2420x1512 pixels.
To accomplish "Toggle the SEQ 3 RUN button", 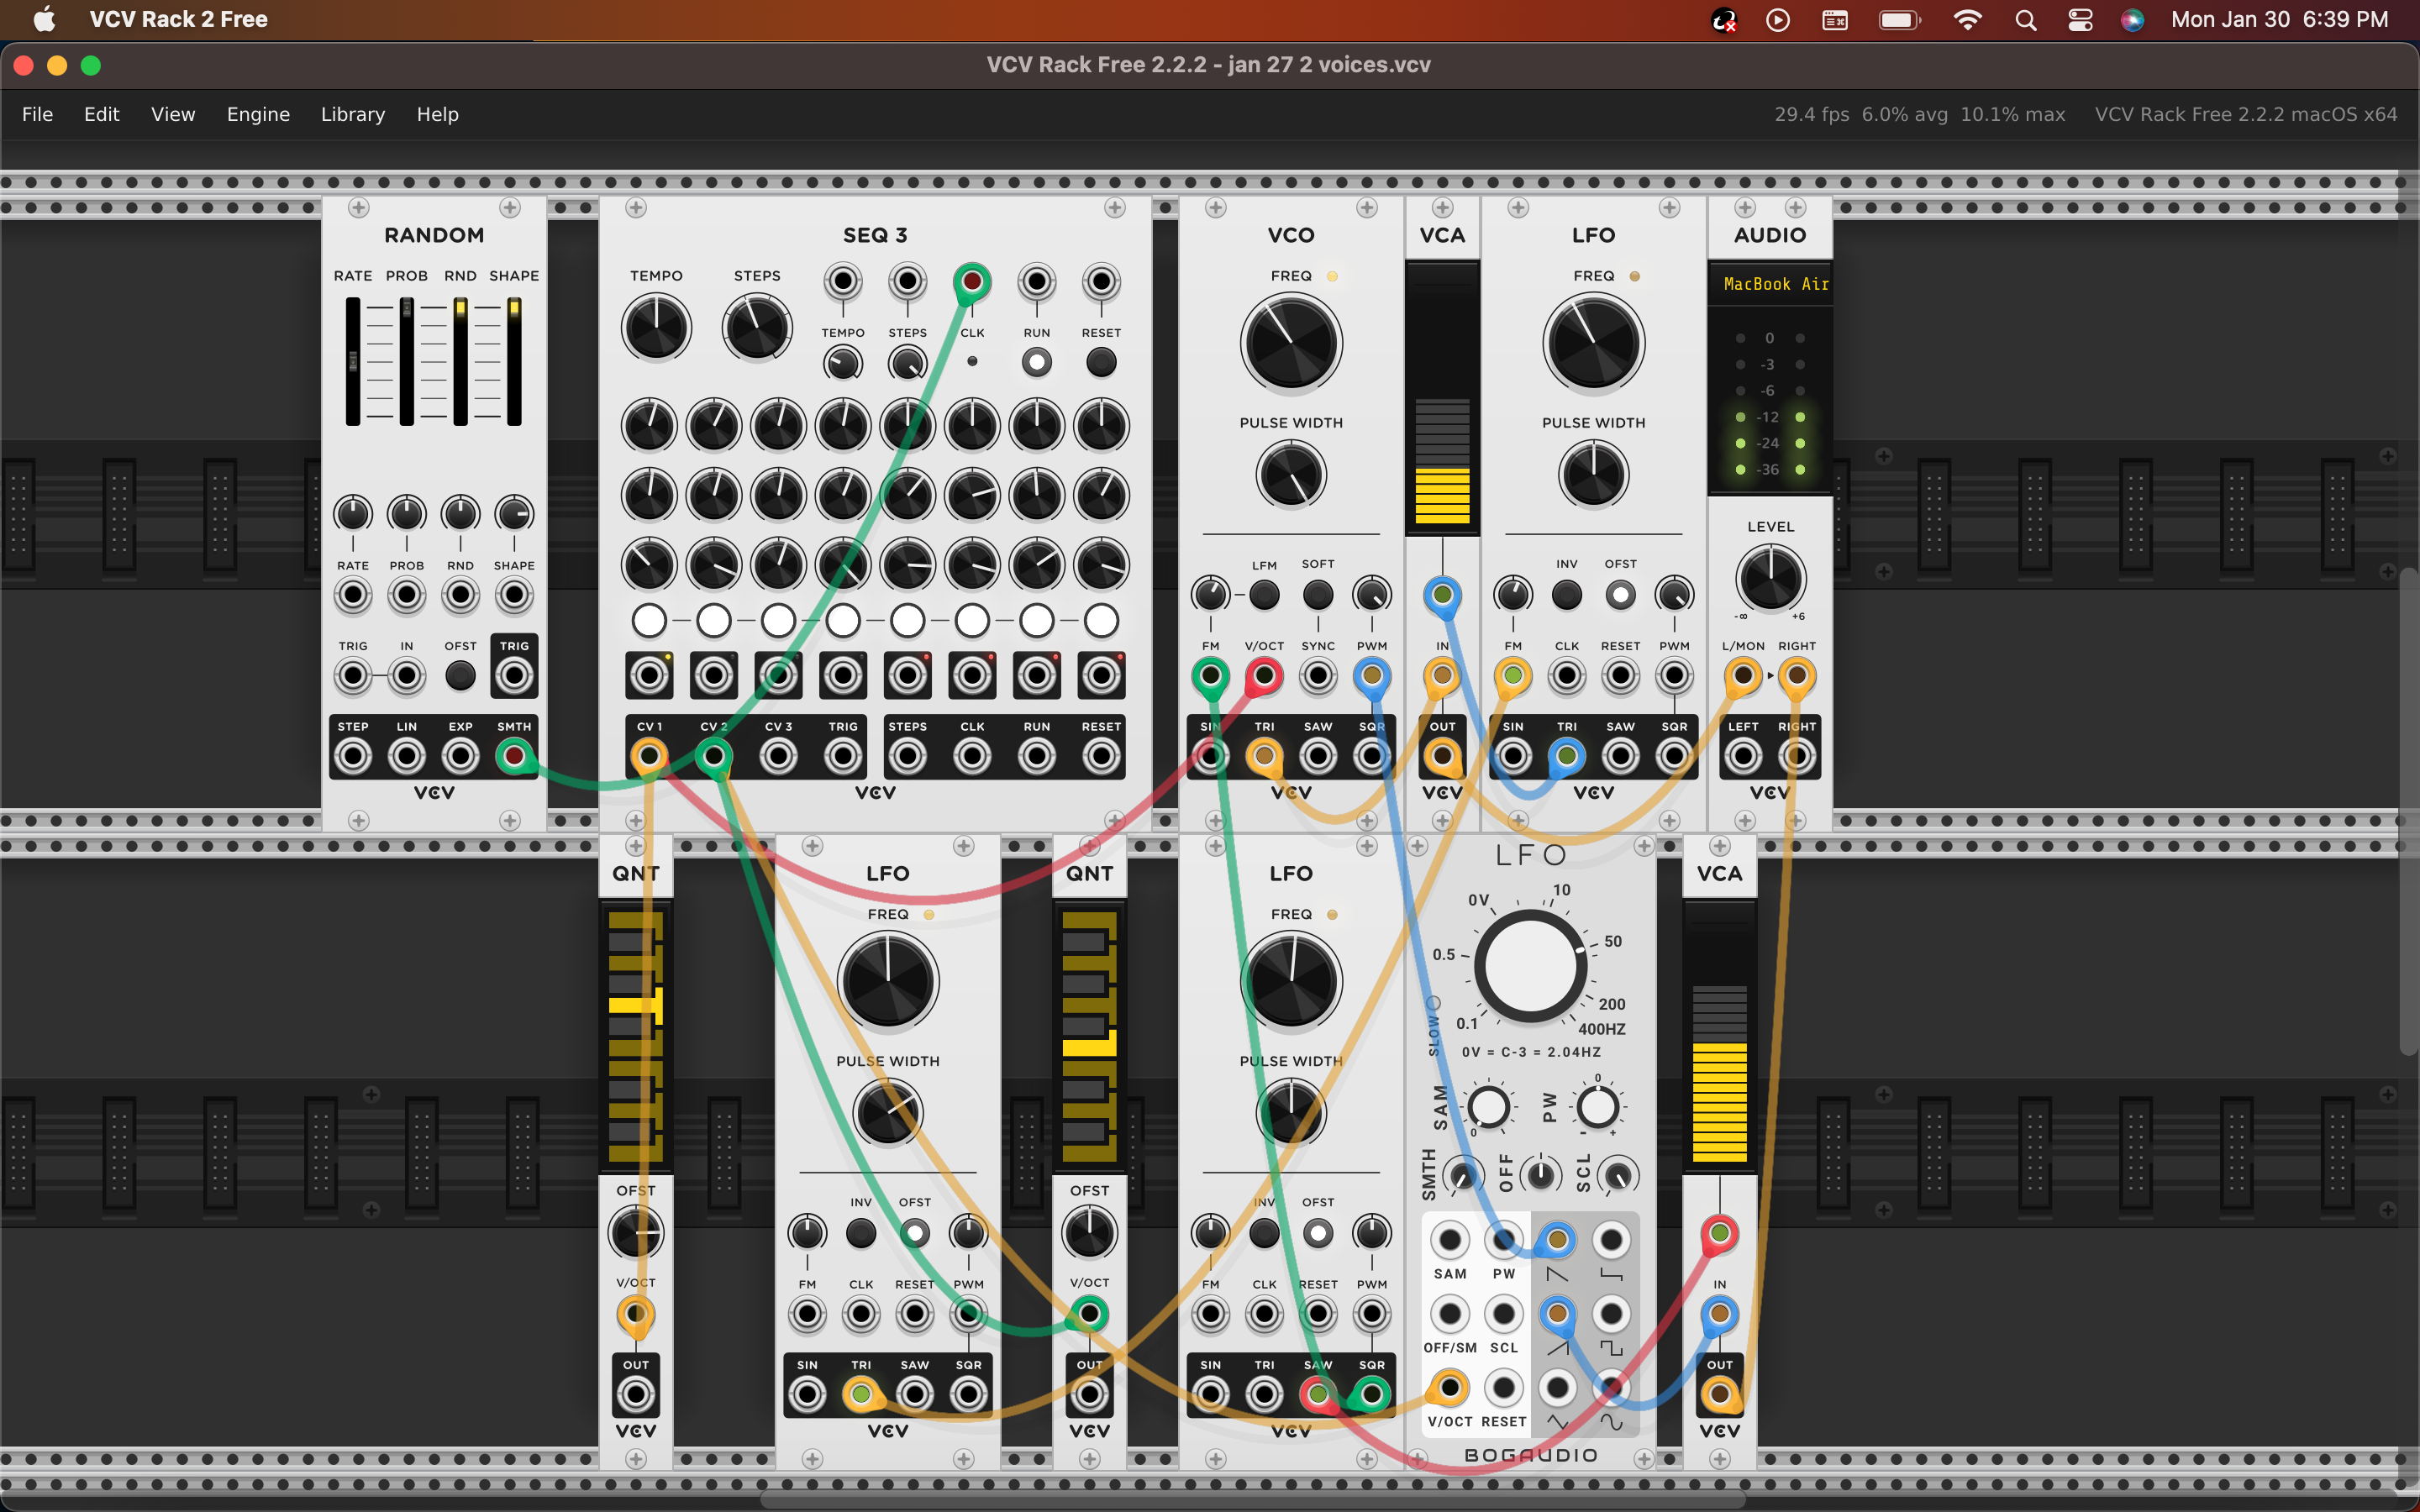I will (x=1036, y=362).
